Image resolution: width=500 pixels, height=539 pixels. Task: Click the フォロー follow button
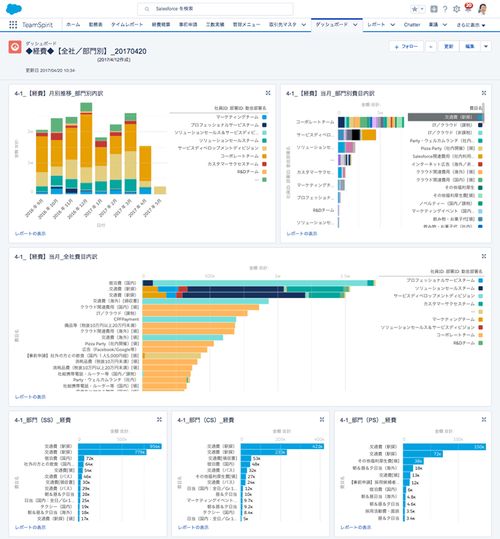[x=407, y=46]
